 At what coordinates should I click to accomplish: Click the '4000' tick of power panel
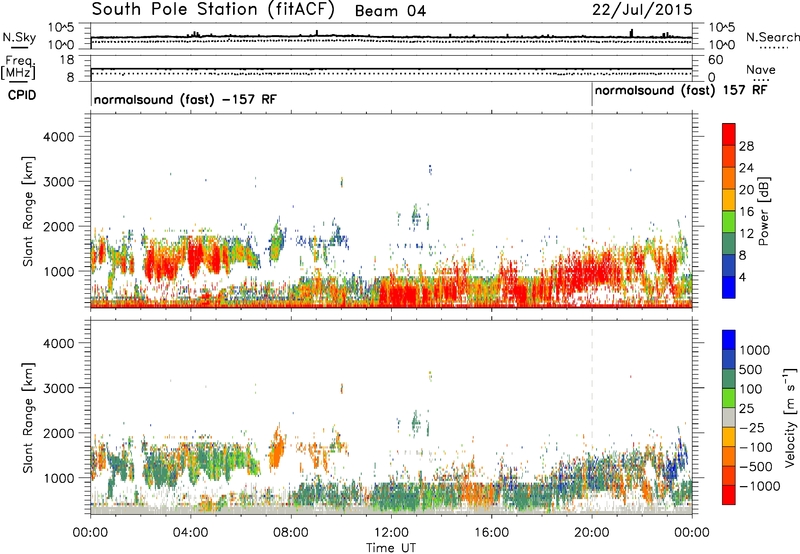click(58, 137)
